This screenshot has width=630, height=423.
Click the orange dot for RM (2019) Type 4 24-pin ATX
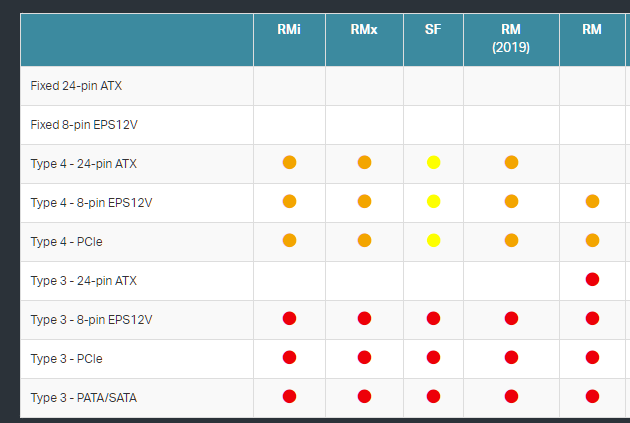511,163
